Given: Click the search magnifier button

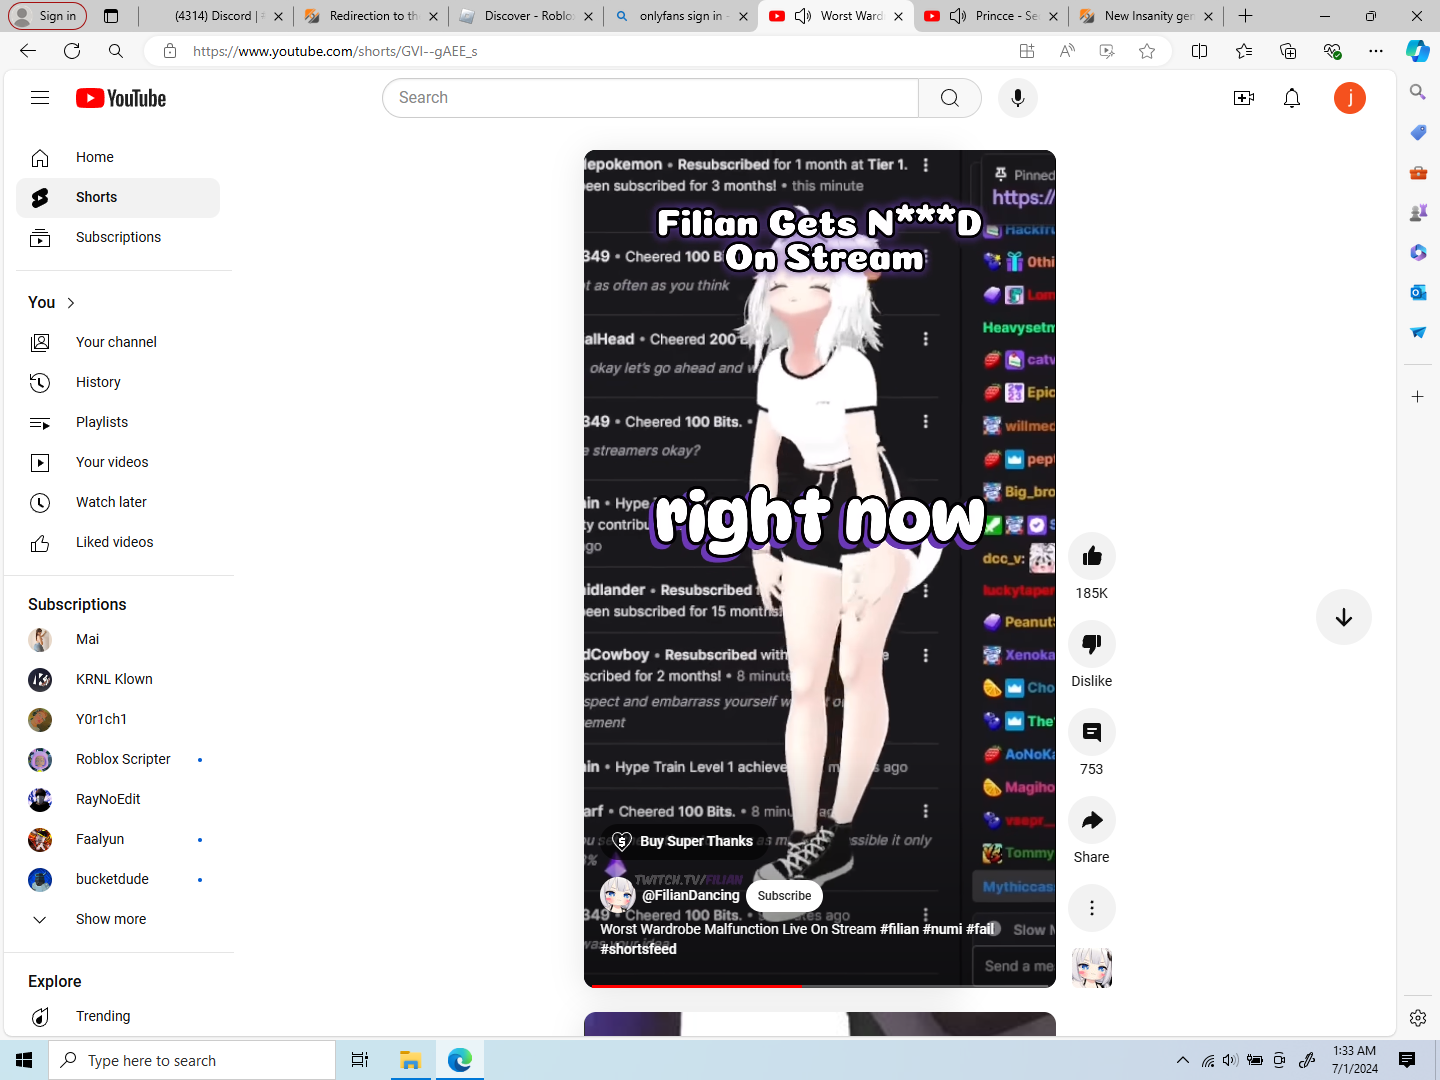Looking at the screenshot, I should (950, 98).
